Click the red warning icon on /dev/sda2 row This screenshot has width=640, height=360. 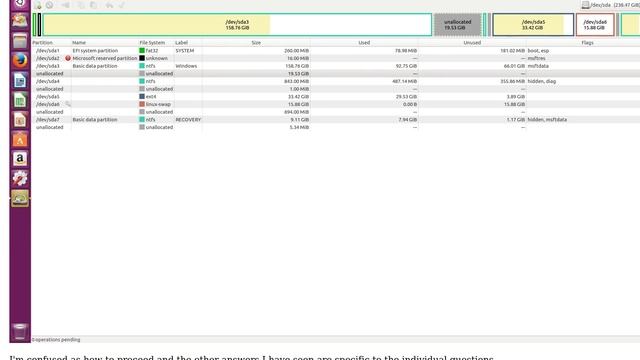coord(68,58)
